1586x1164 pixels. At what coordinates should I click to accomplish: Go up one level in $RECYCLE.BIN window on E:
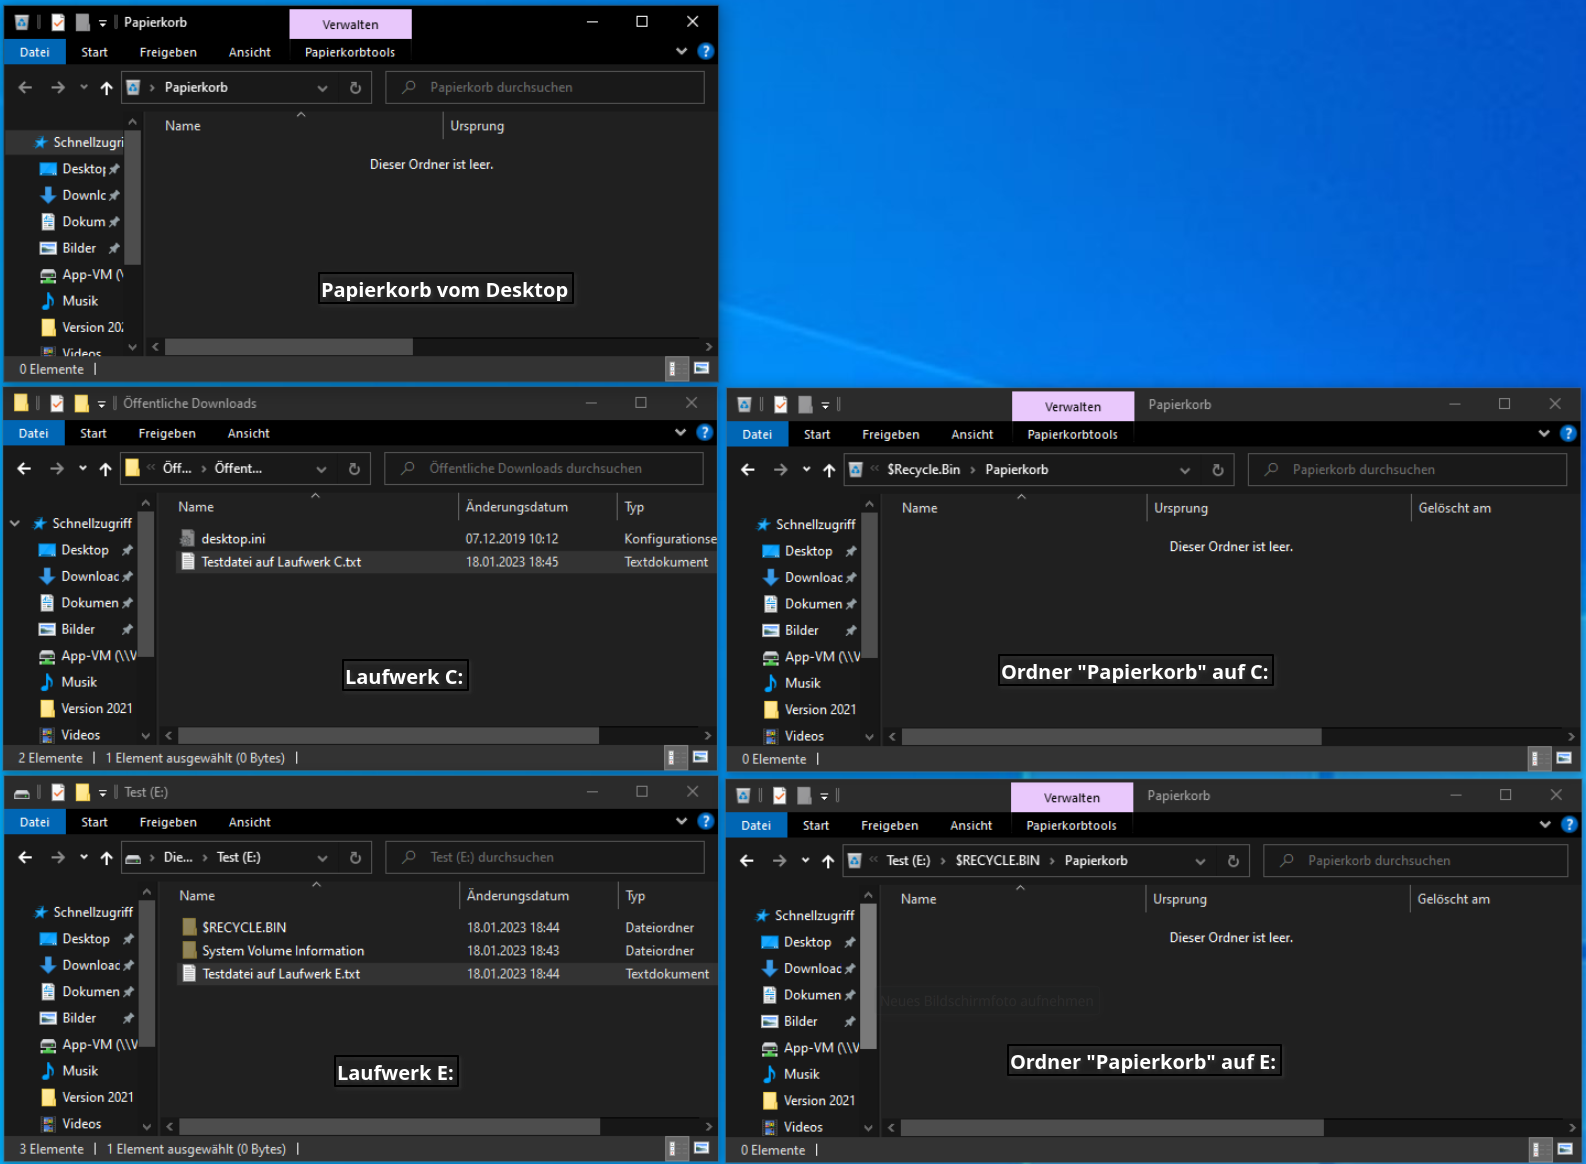click(828, 861)
